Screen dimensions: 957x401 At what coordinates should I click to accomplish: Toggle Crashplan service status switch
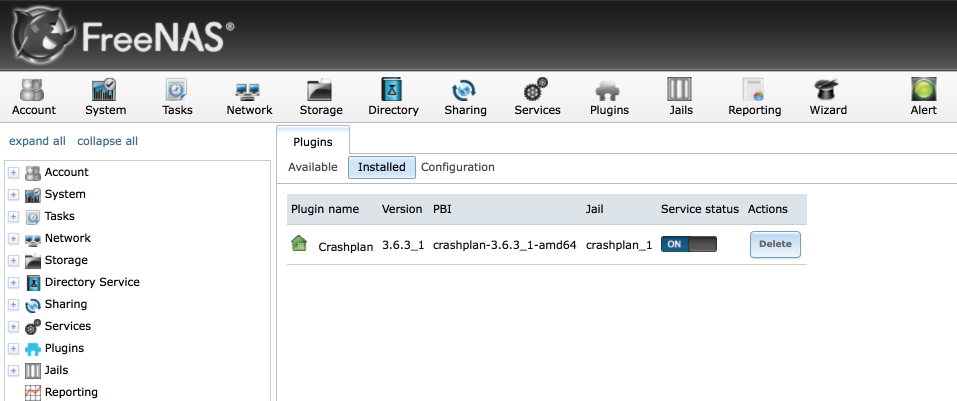pyautogui.click(x=688, y=244)
